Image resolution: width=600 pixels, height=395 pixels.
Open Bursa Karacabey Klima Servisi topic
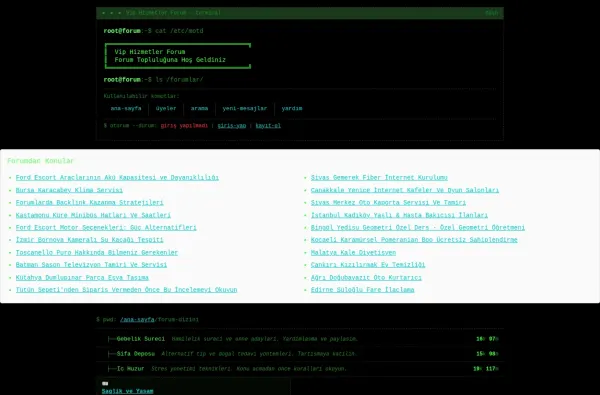coord(69,190)
